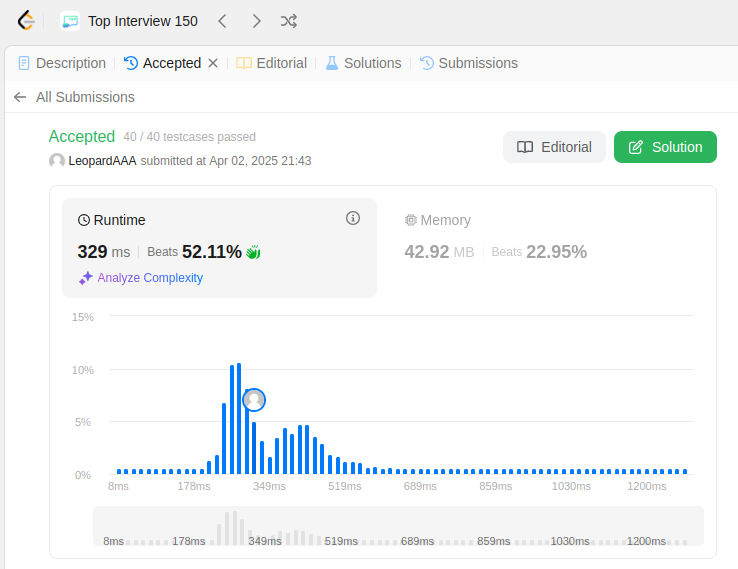Go to previous problem with left chevron
Image resolution: width=738 pixels, height=569 pixels.
[223, 21]
